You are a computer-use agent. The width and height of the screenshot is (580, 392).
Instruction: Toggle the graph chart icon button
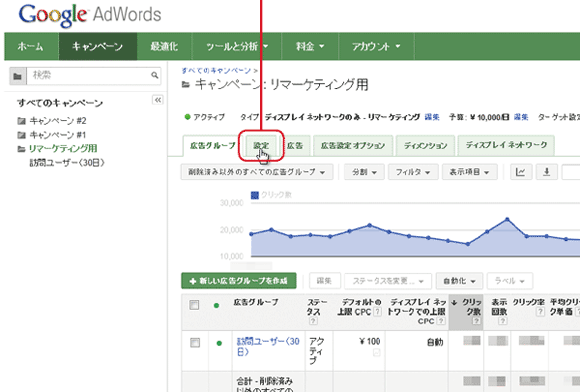520,172
